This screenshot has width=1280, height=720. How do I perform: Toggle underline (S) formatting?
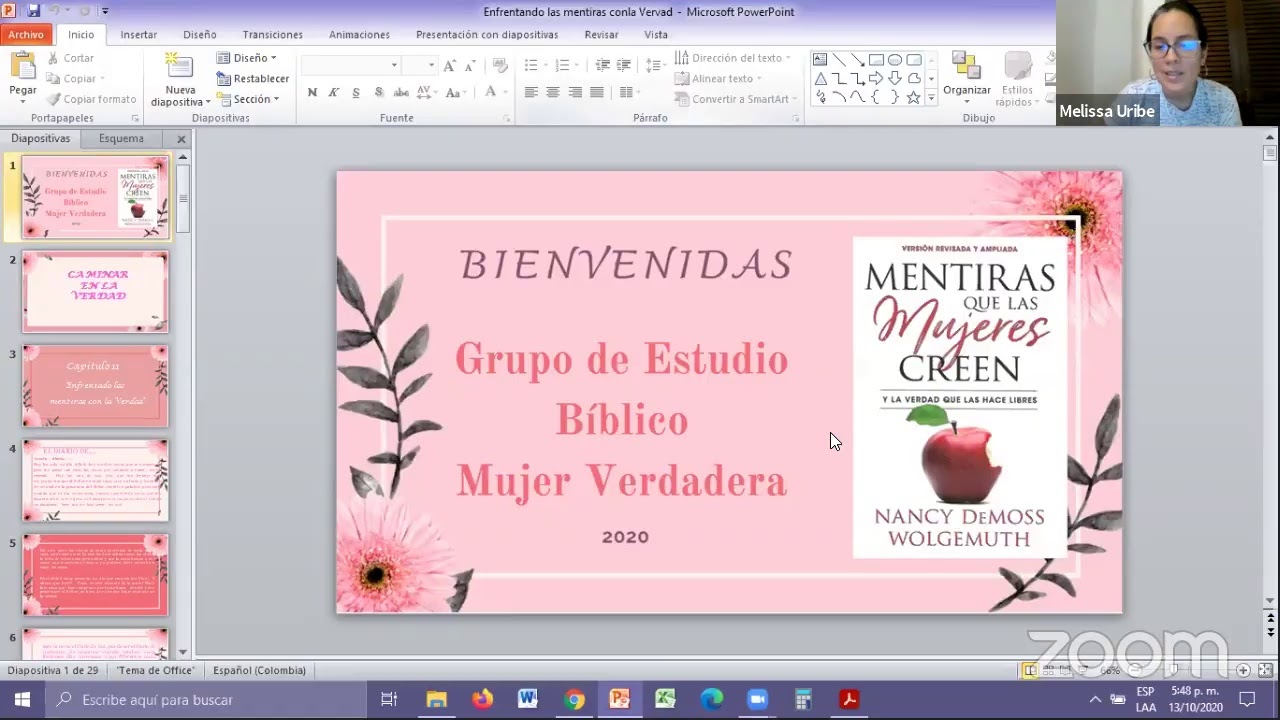[356, 92]
